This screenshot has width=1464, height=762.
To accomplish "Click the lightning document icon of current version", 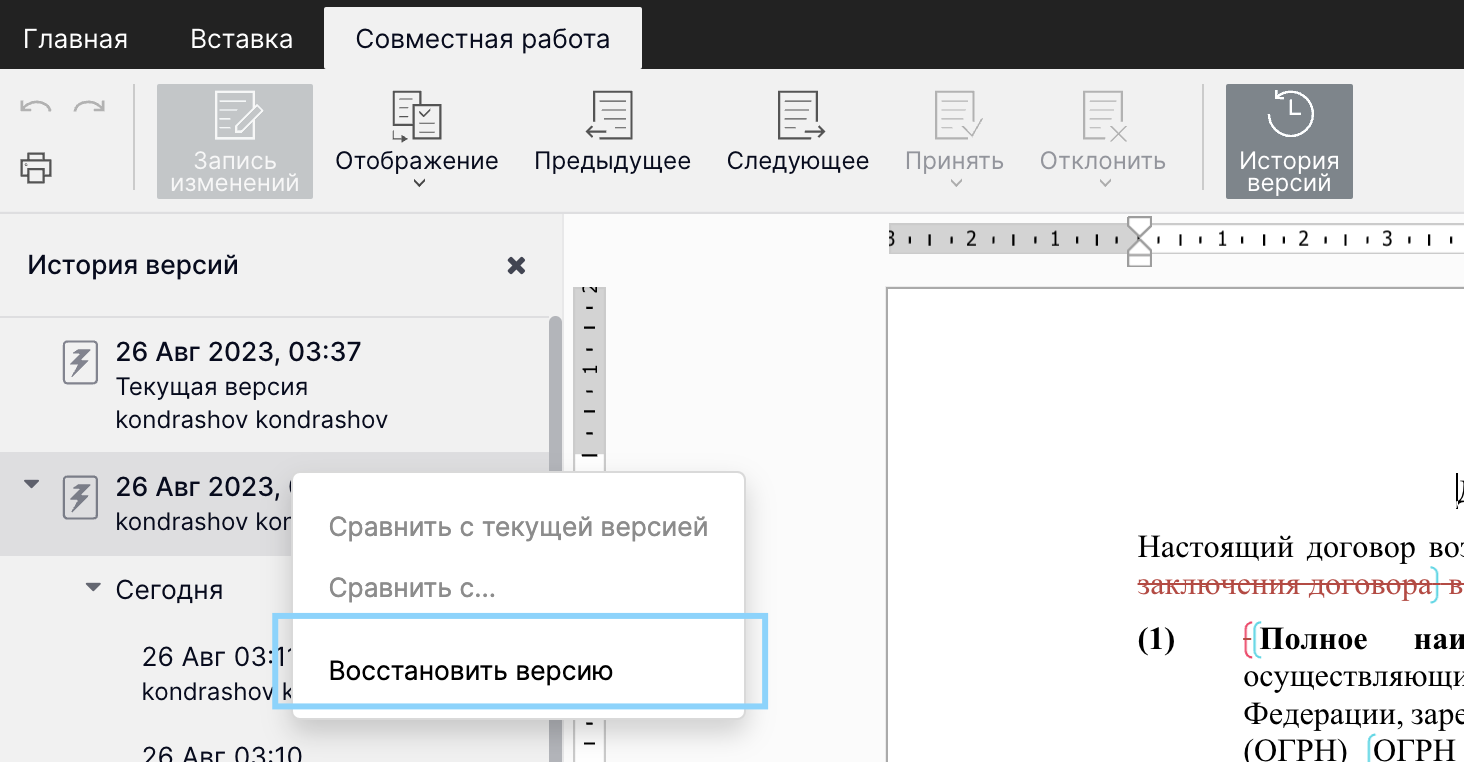I will [81, 361].
